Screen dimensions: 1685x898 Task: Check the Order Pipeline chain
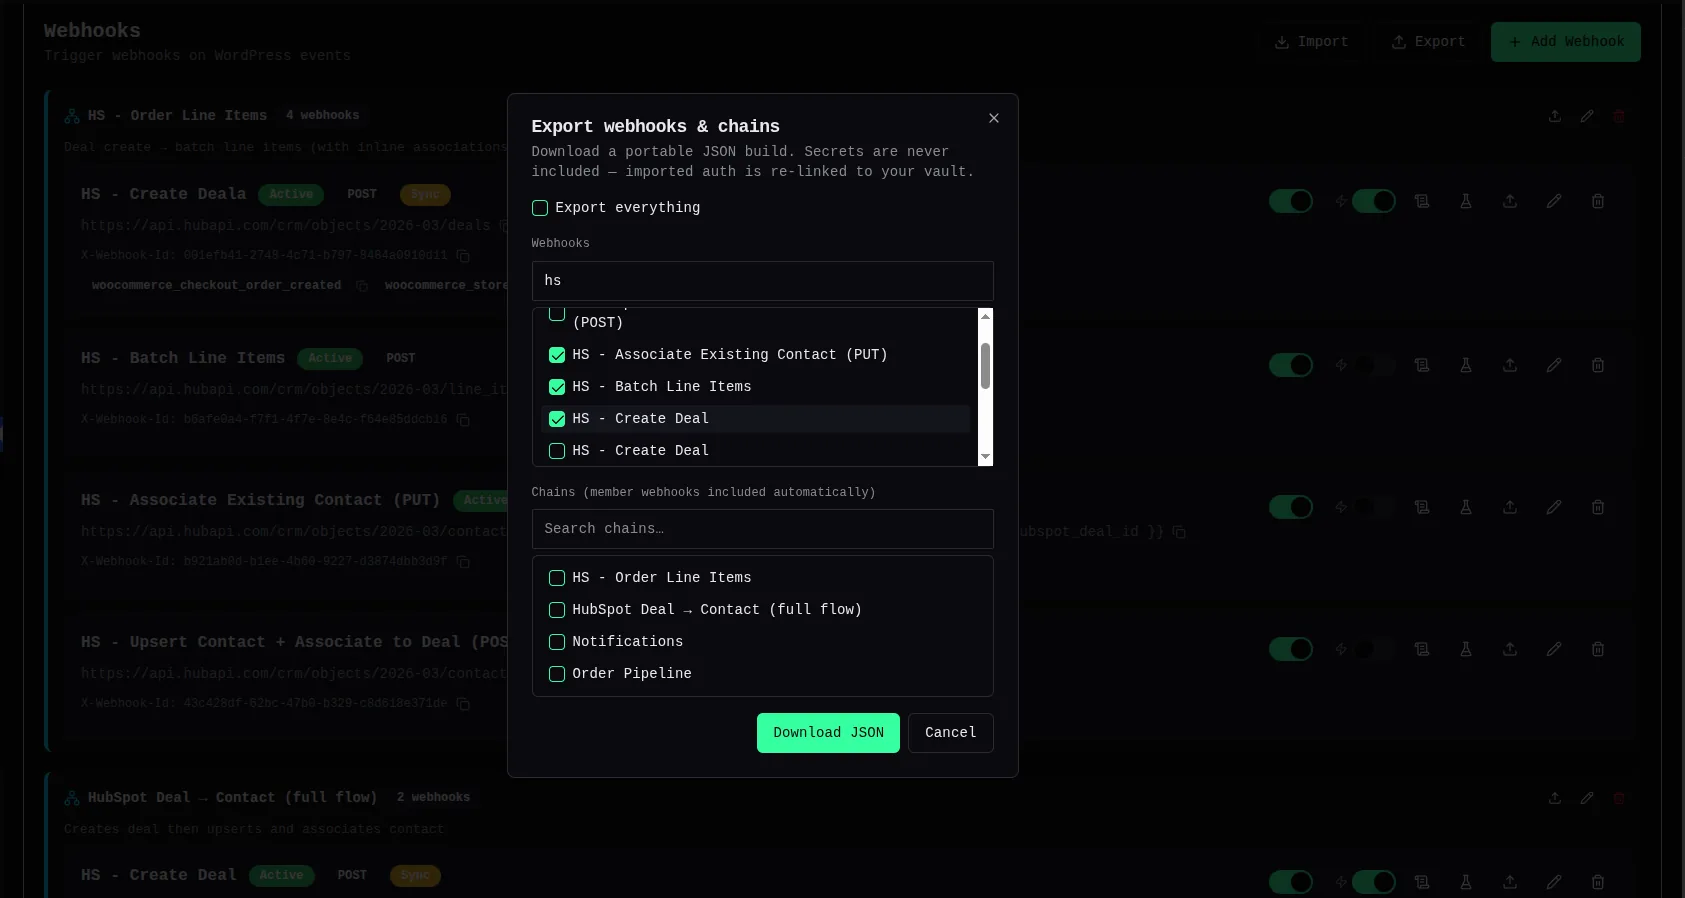(557, 674)
